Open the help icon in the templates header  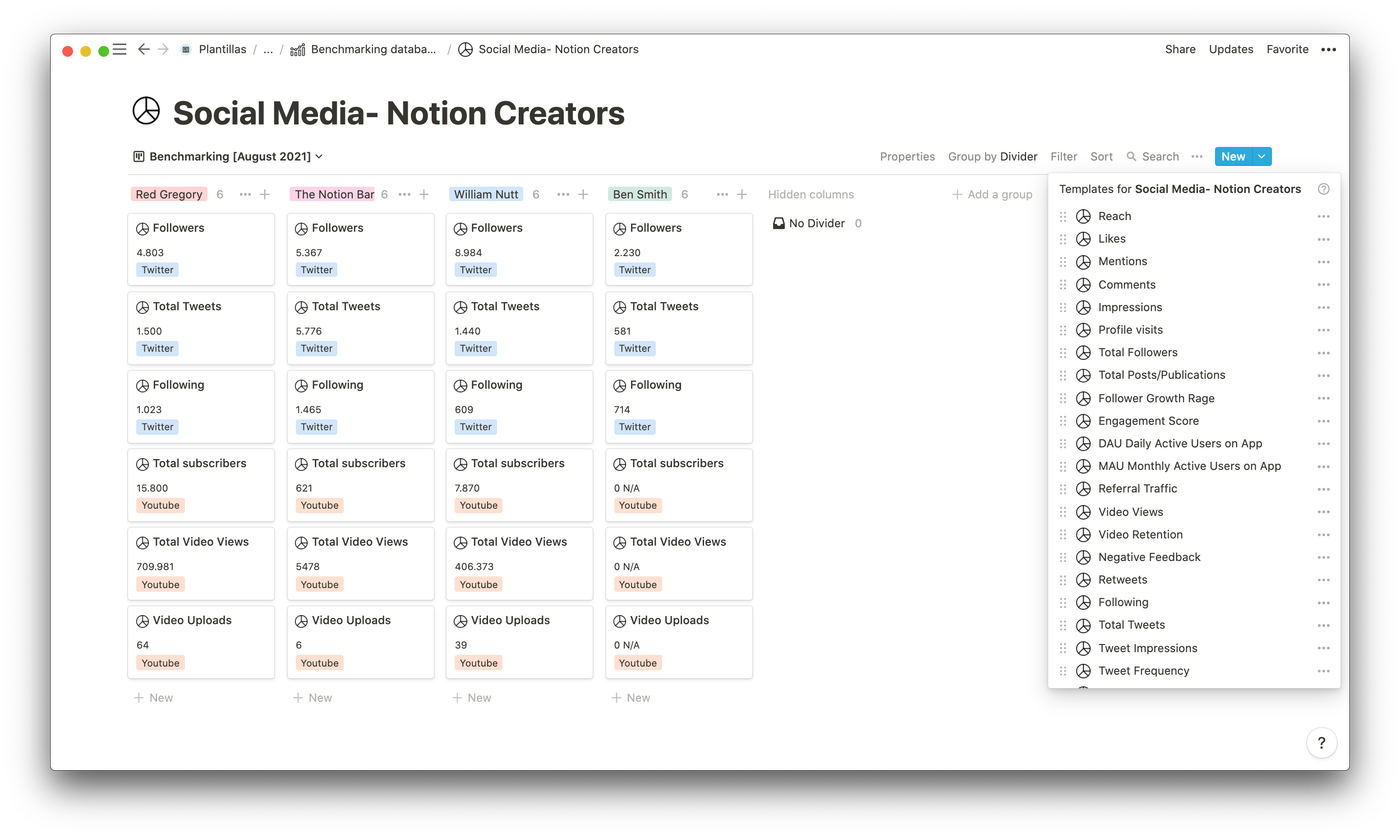1323,189
